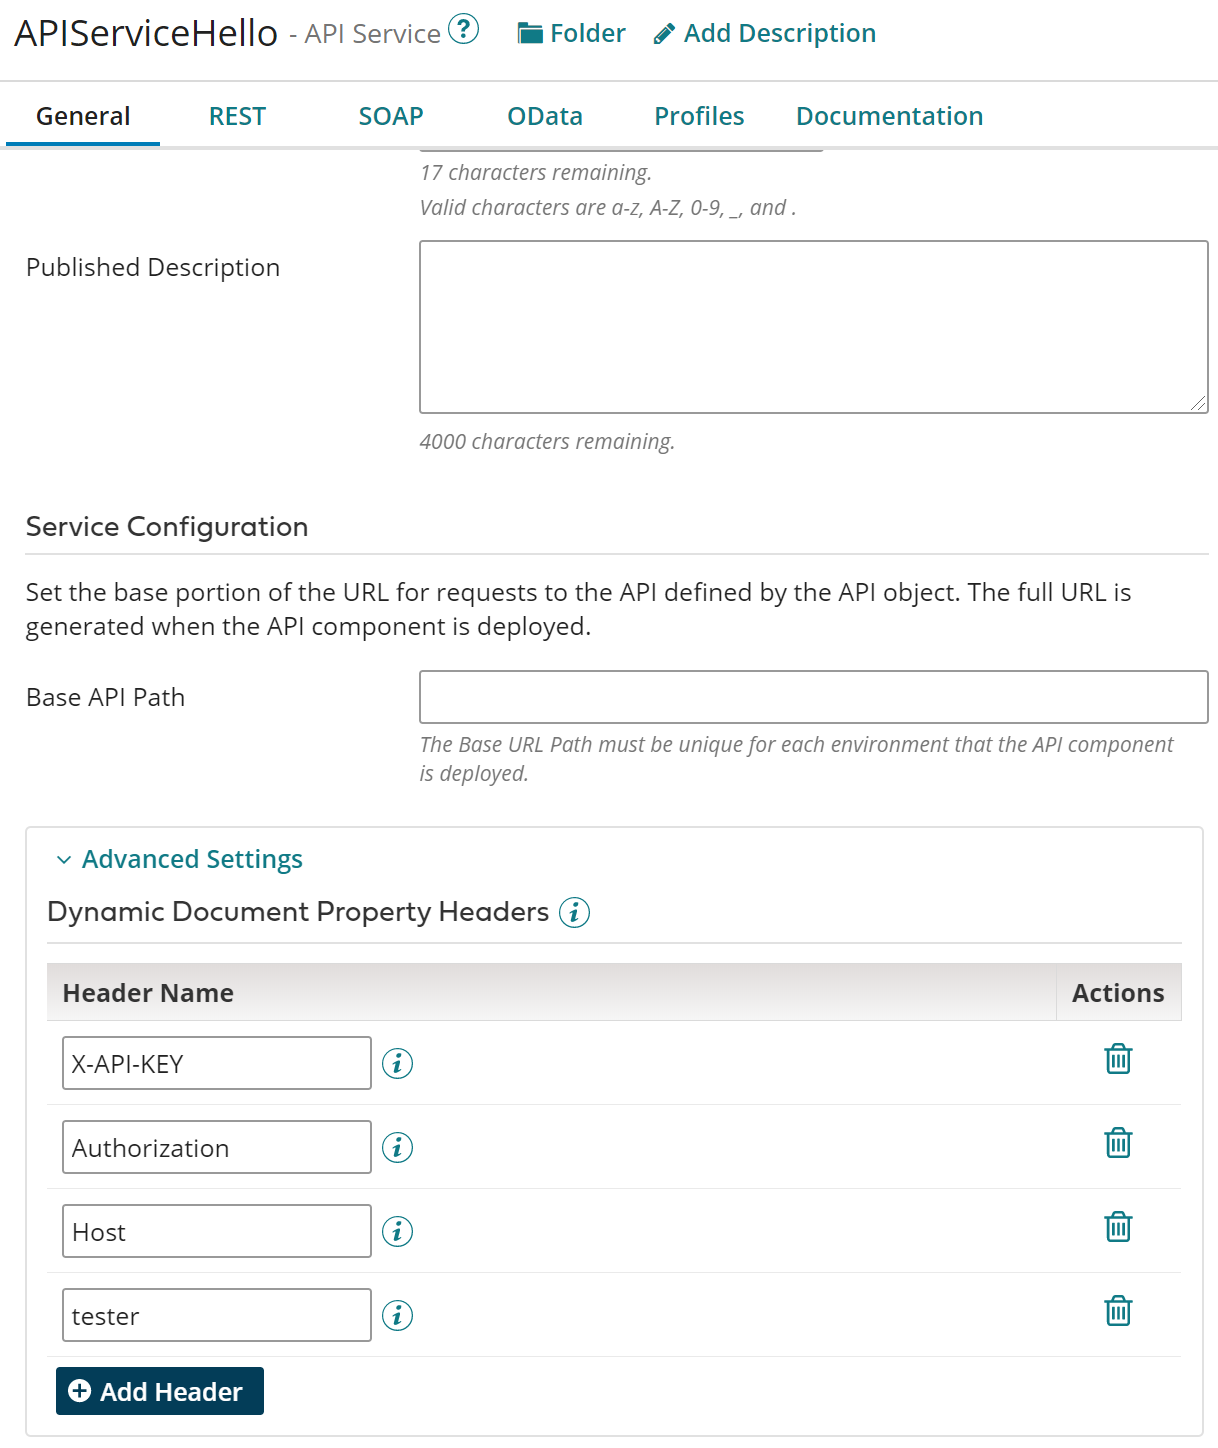Switch to the REST tab

tap(237, 116)
